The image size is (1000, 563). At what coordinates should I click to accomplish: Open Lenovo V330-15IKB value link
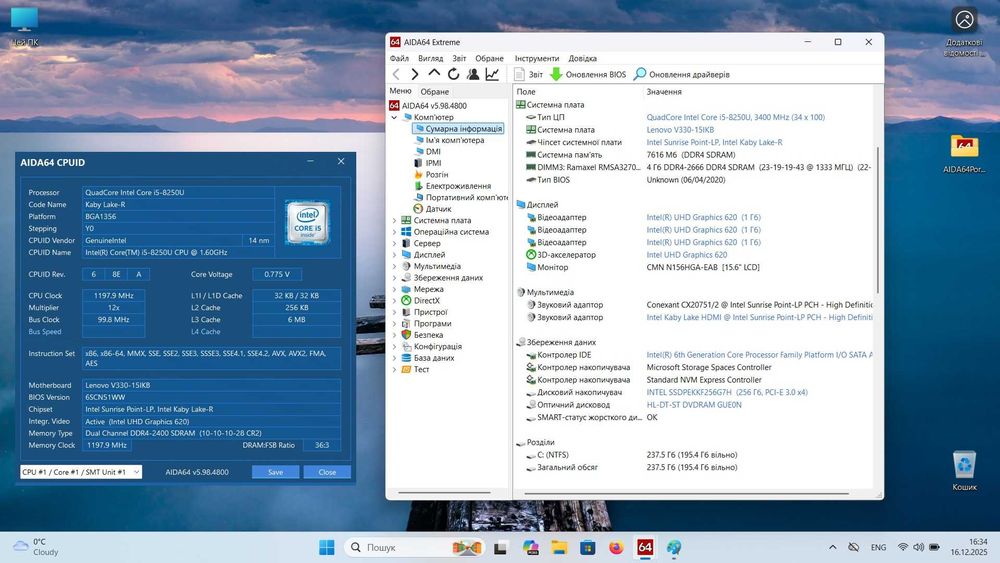pyautogui.click(x=680, y=130)
